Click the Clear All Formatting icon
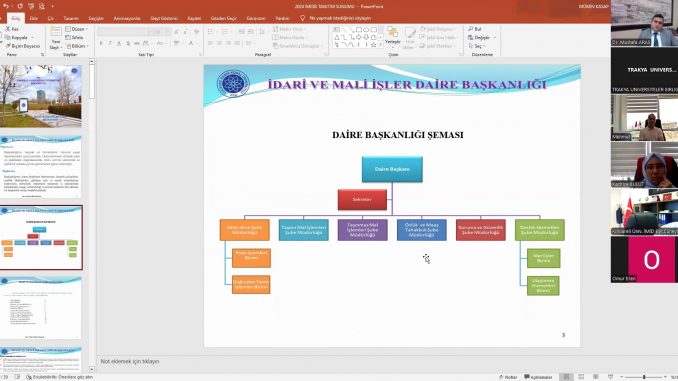 [197, 32]
